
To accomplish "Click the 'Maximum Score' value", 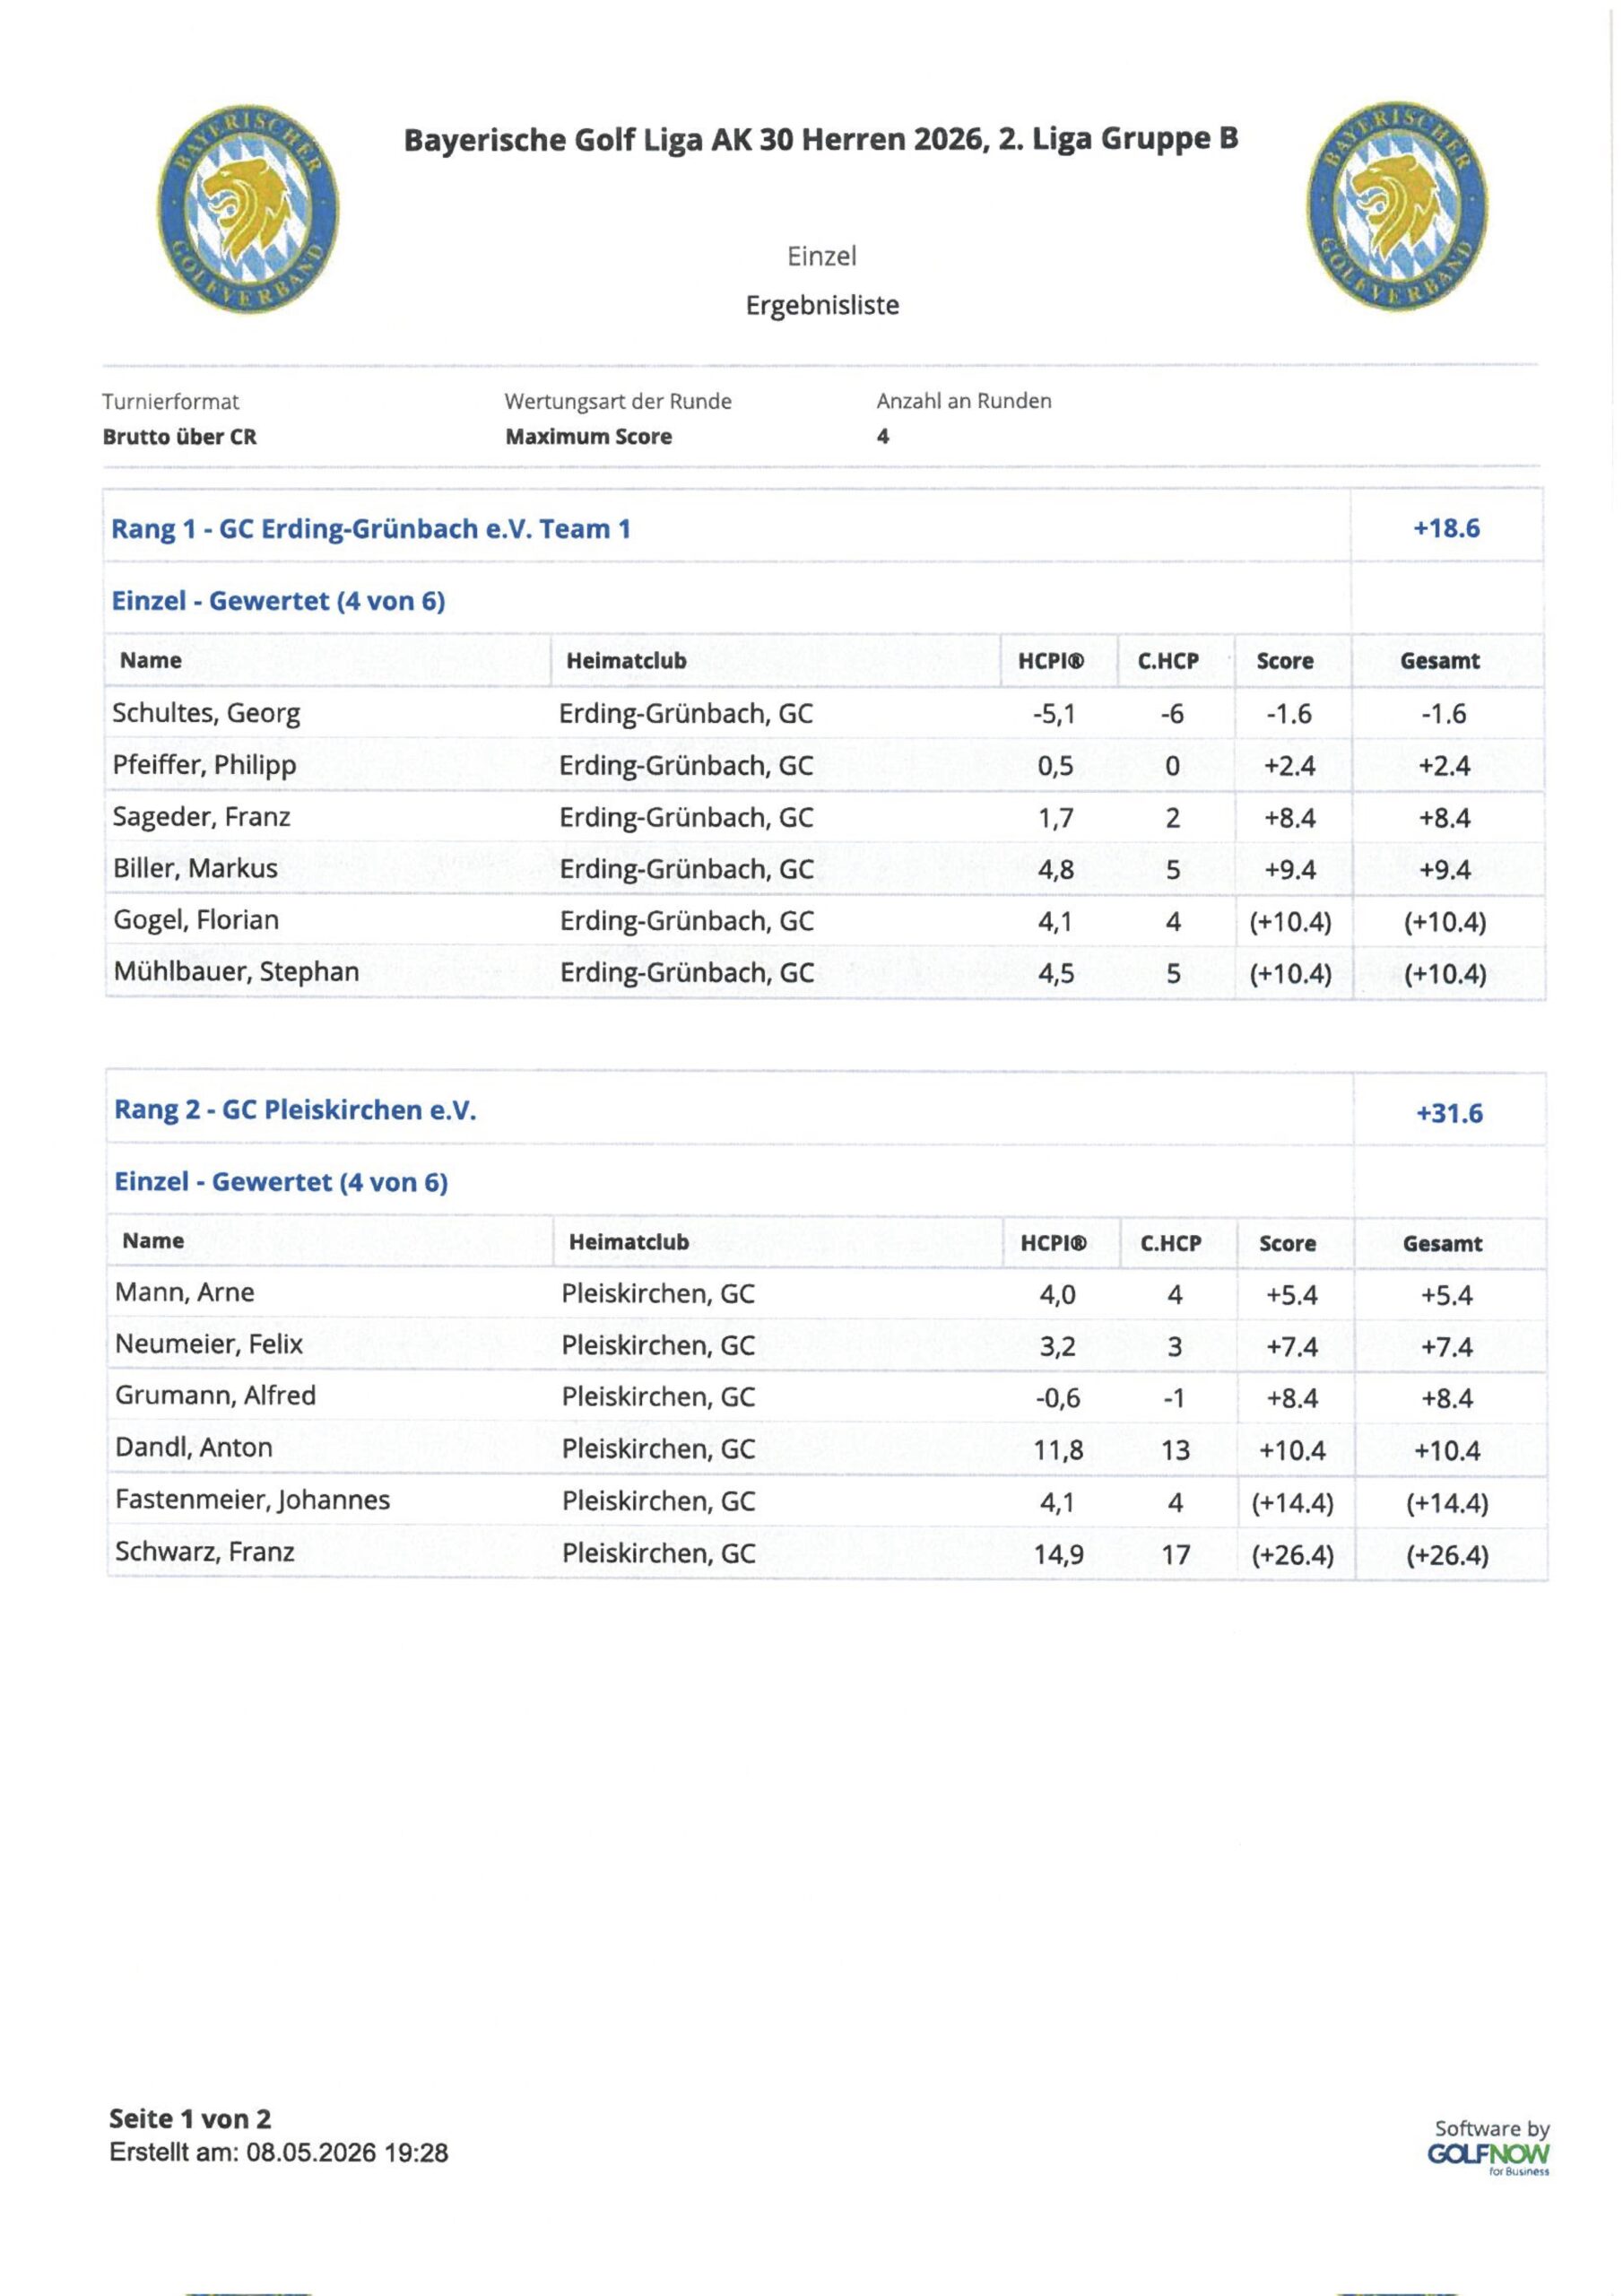I will click(588, 437).
